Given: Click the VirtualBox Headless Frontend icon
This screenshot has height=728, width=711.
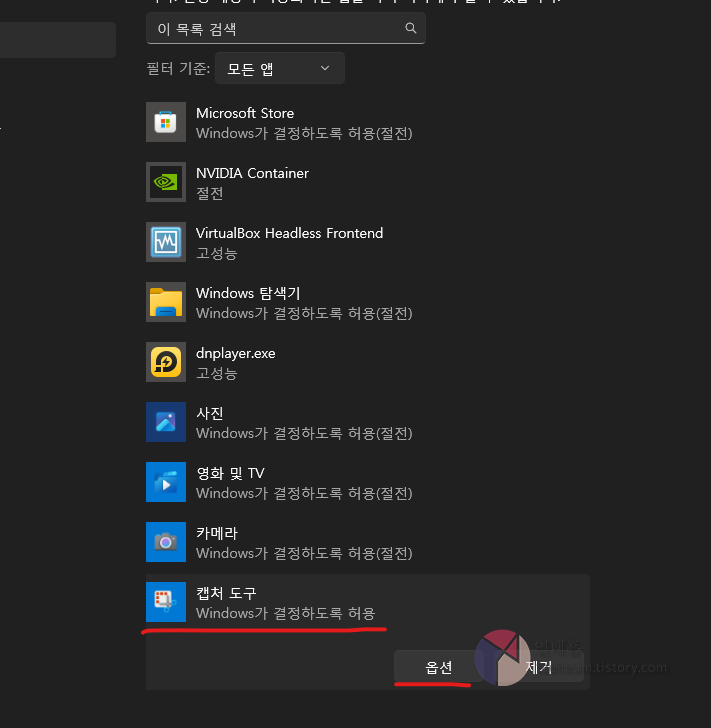Looking at the screenshot, I should 166,242.
